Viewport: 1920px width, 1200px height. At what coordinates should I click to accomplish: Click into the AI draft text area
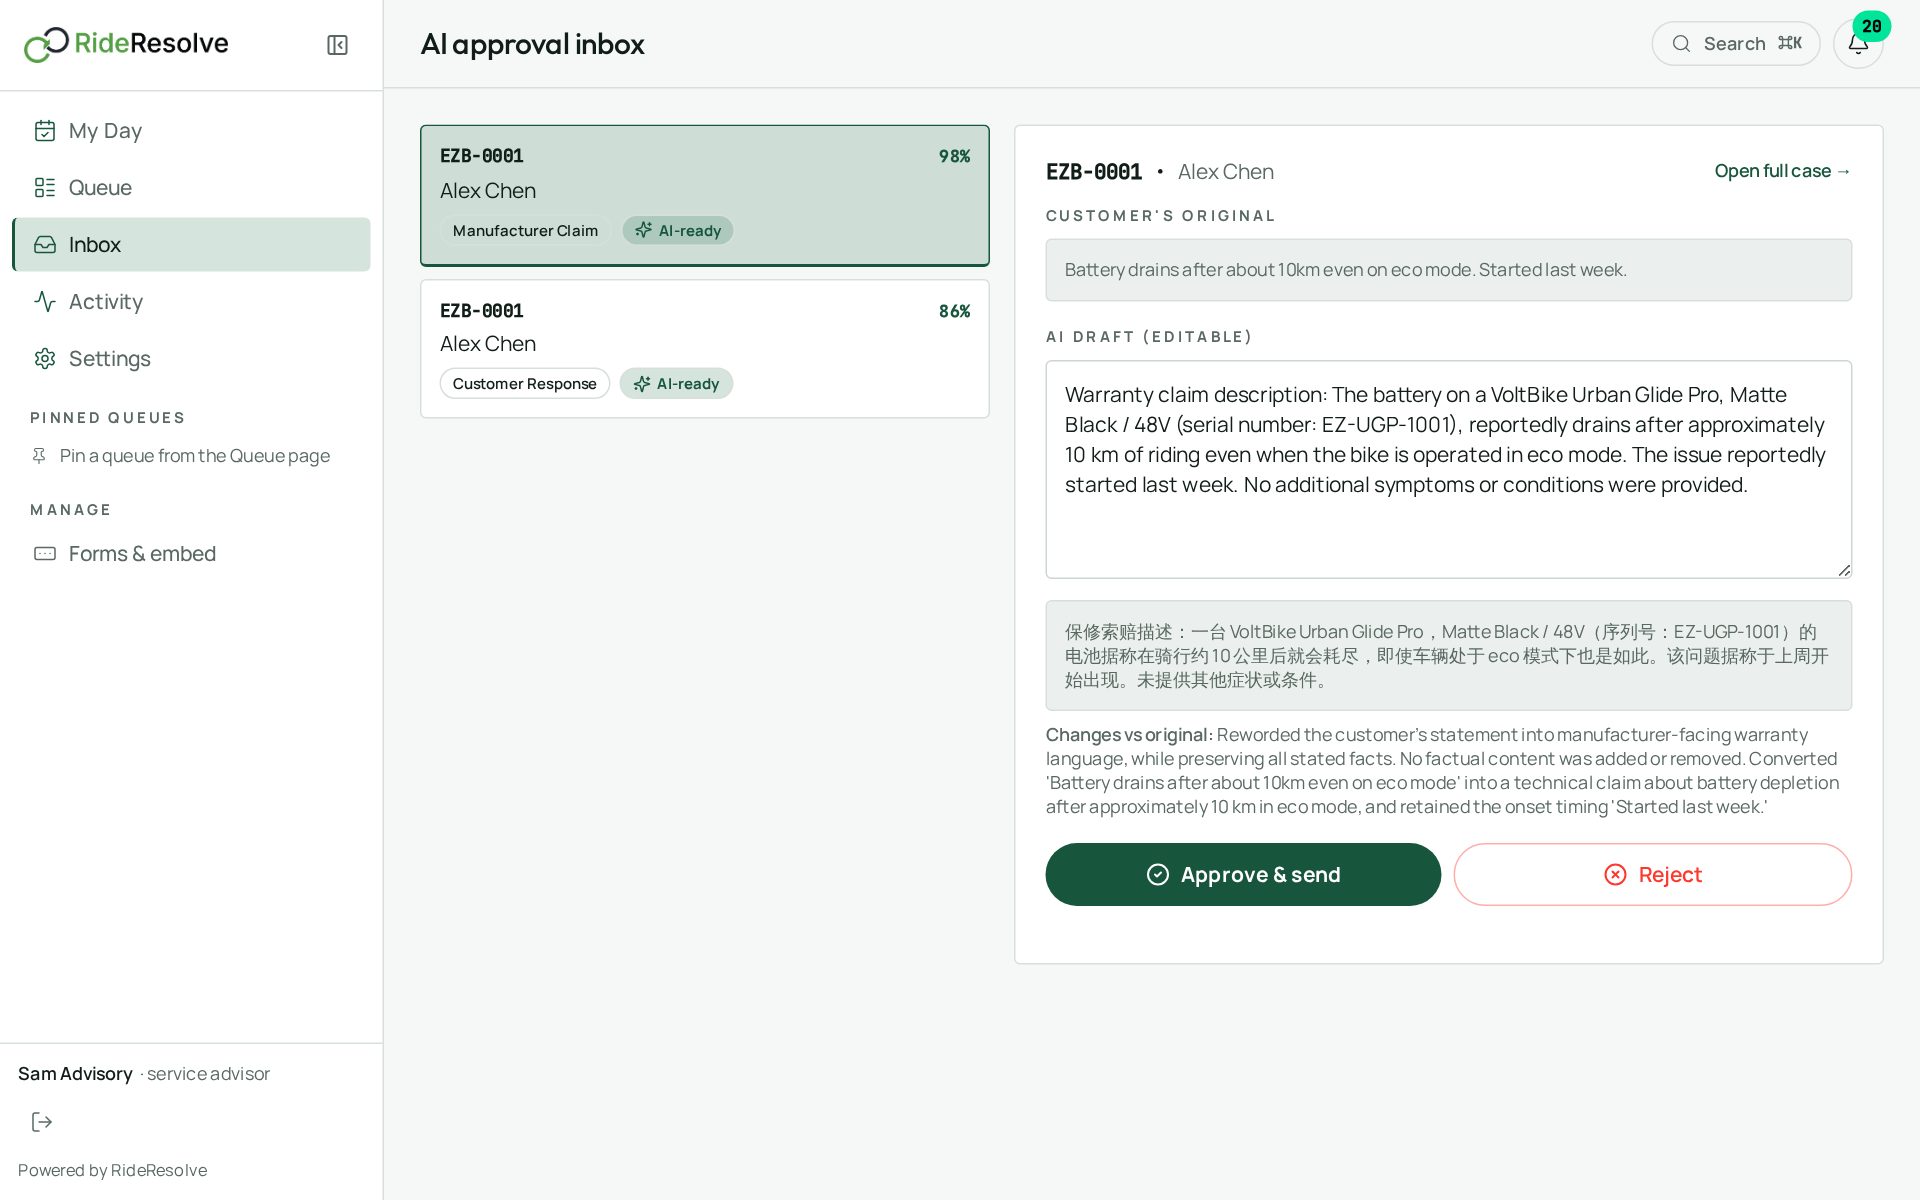1448,470
